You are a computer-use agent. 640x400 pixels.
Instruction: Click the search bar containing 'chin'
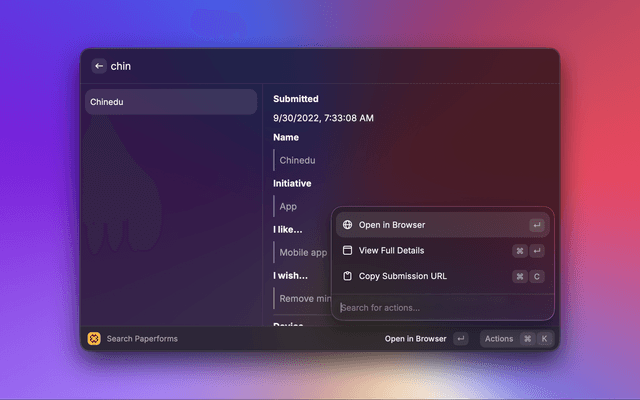point(320,66)
